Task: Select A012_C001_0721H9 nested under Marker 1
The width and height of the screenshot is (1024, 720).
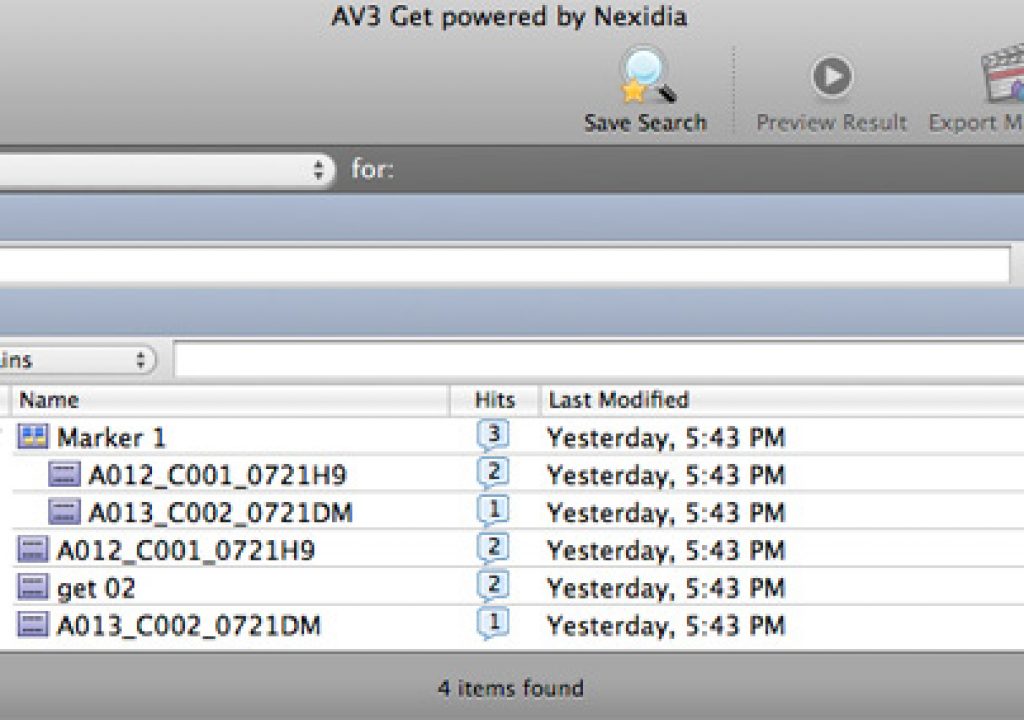Action: tap(512, 474)
